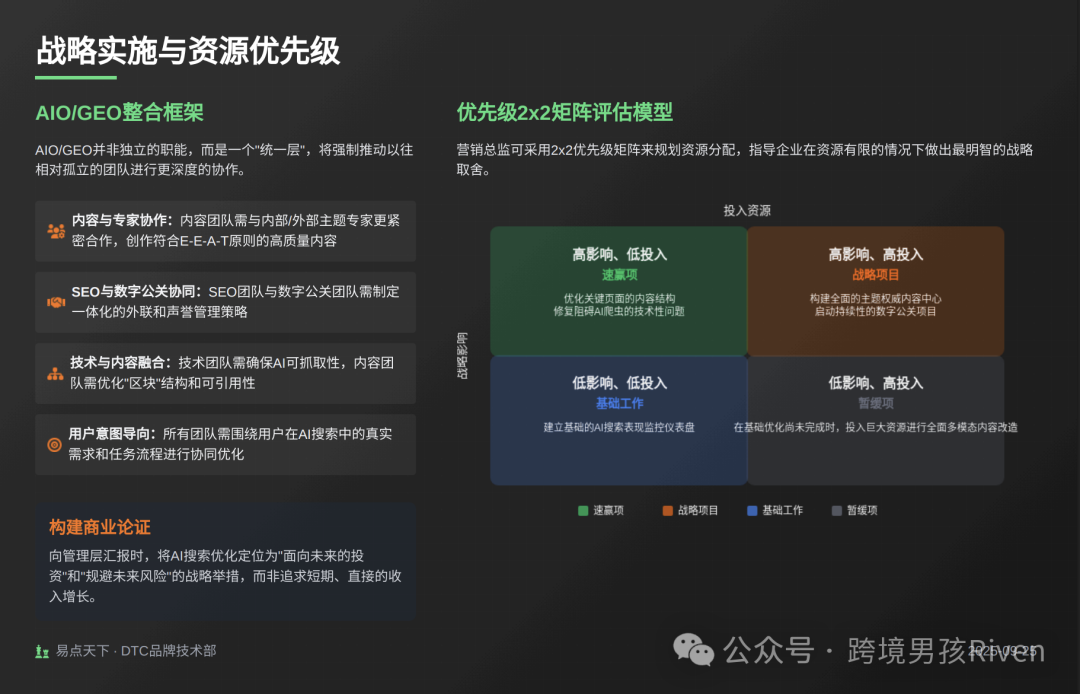Click the 构建全面的主题权威内容中心 text line
Screen dimensions: 1080x694
875,298
